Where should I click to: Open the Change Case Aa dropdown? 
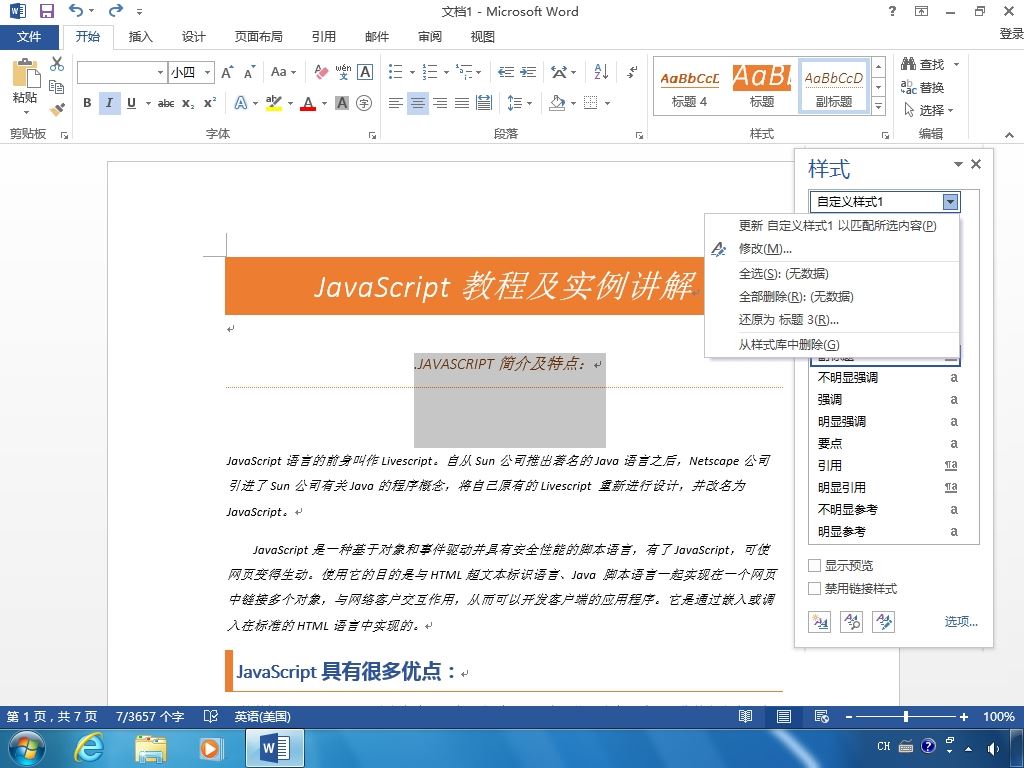click(x=283, y=72)
